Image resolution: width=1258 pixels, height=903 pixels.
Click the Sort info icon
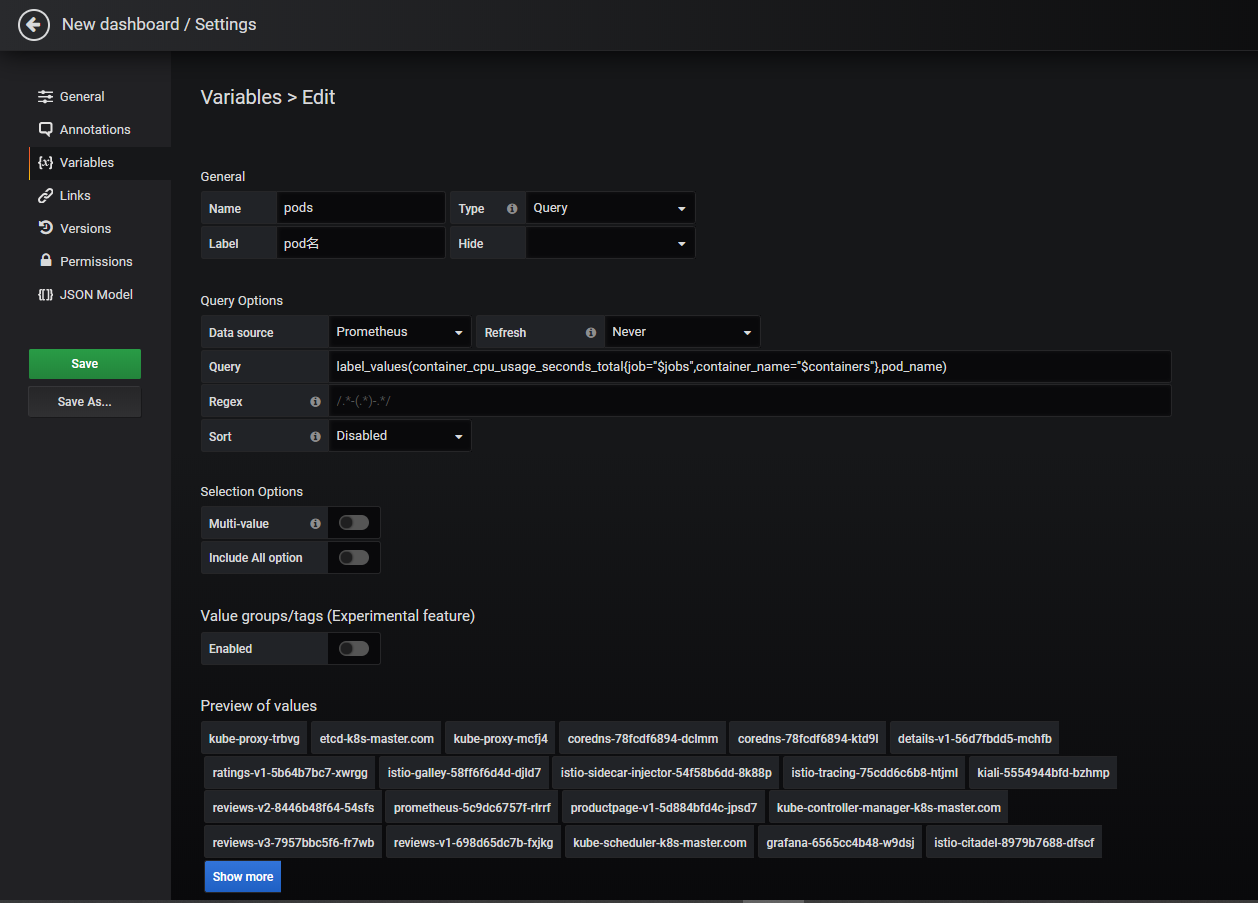pos(315,437)
